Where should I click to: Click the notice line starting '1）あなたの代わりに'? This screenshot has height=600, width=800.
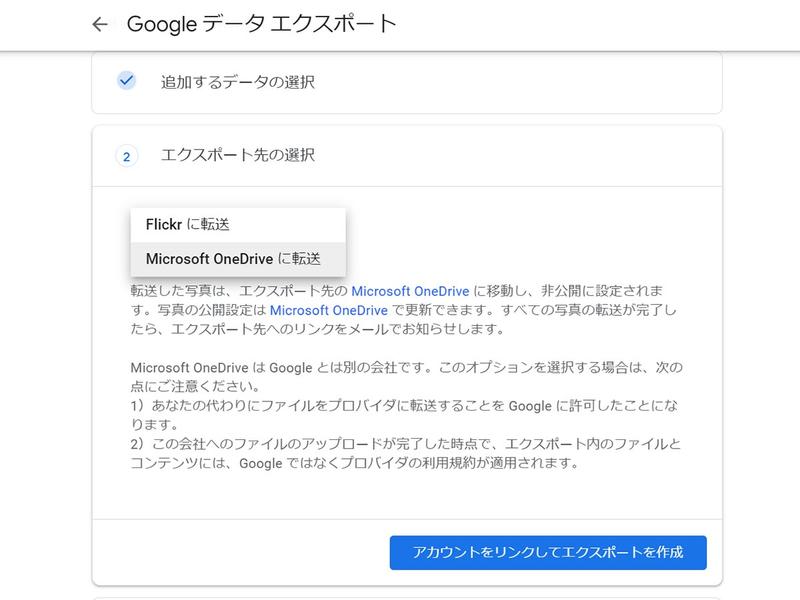[404, 415]
